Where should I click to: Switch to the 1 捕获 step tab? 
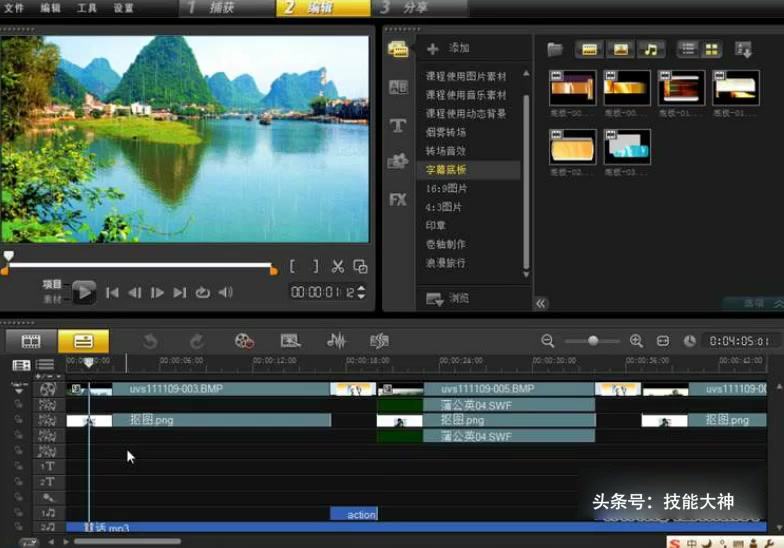[x=227, y=8]
